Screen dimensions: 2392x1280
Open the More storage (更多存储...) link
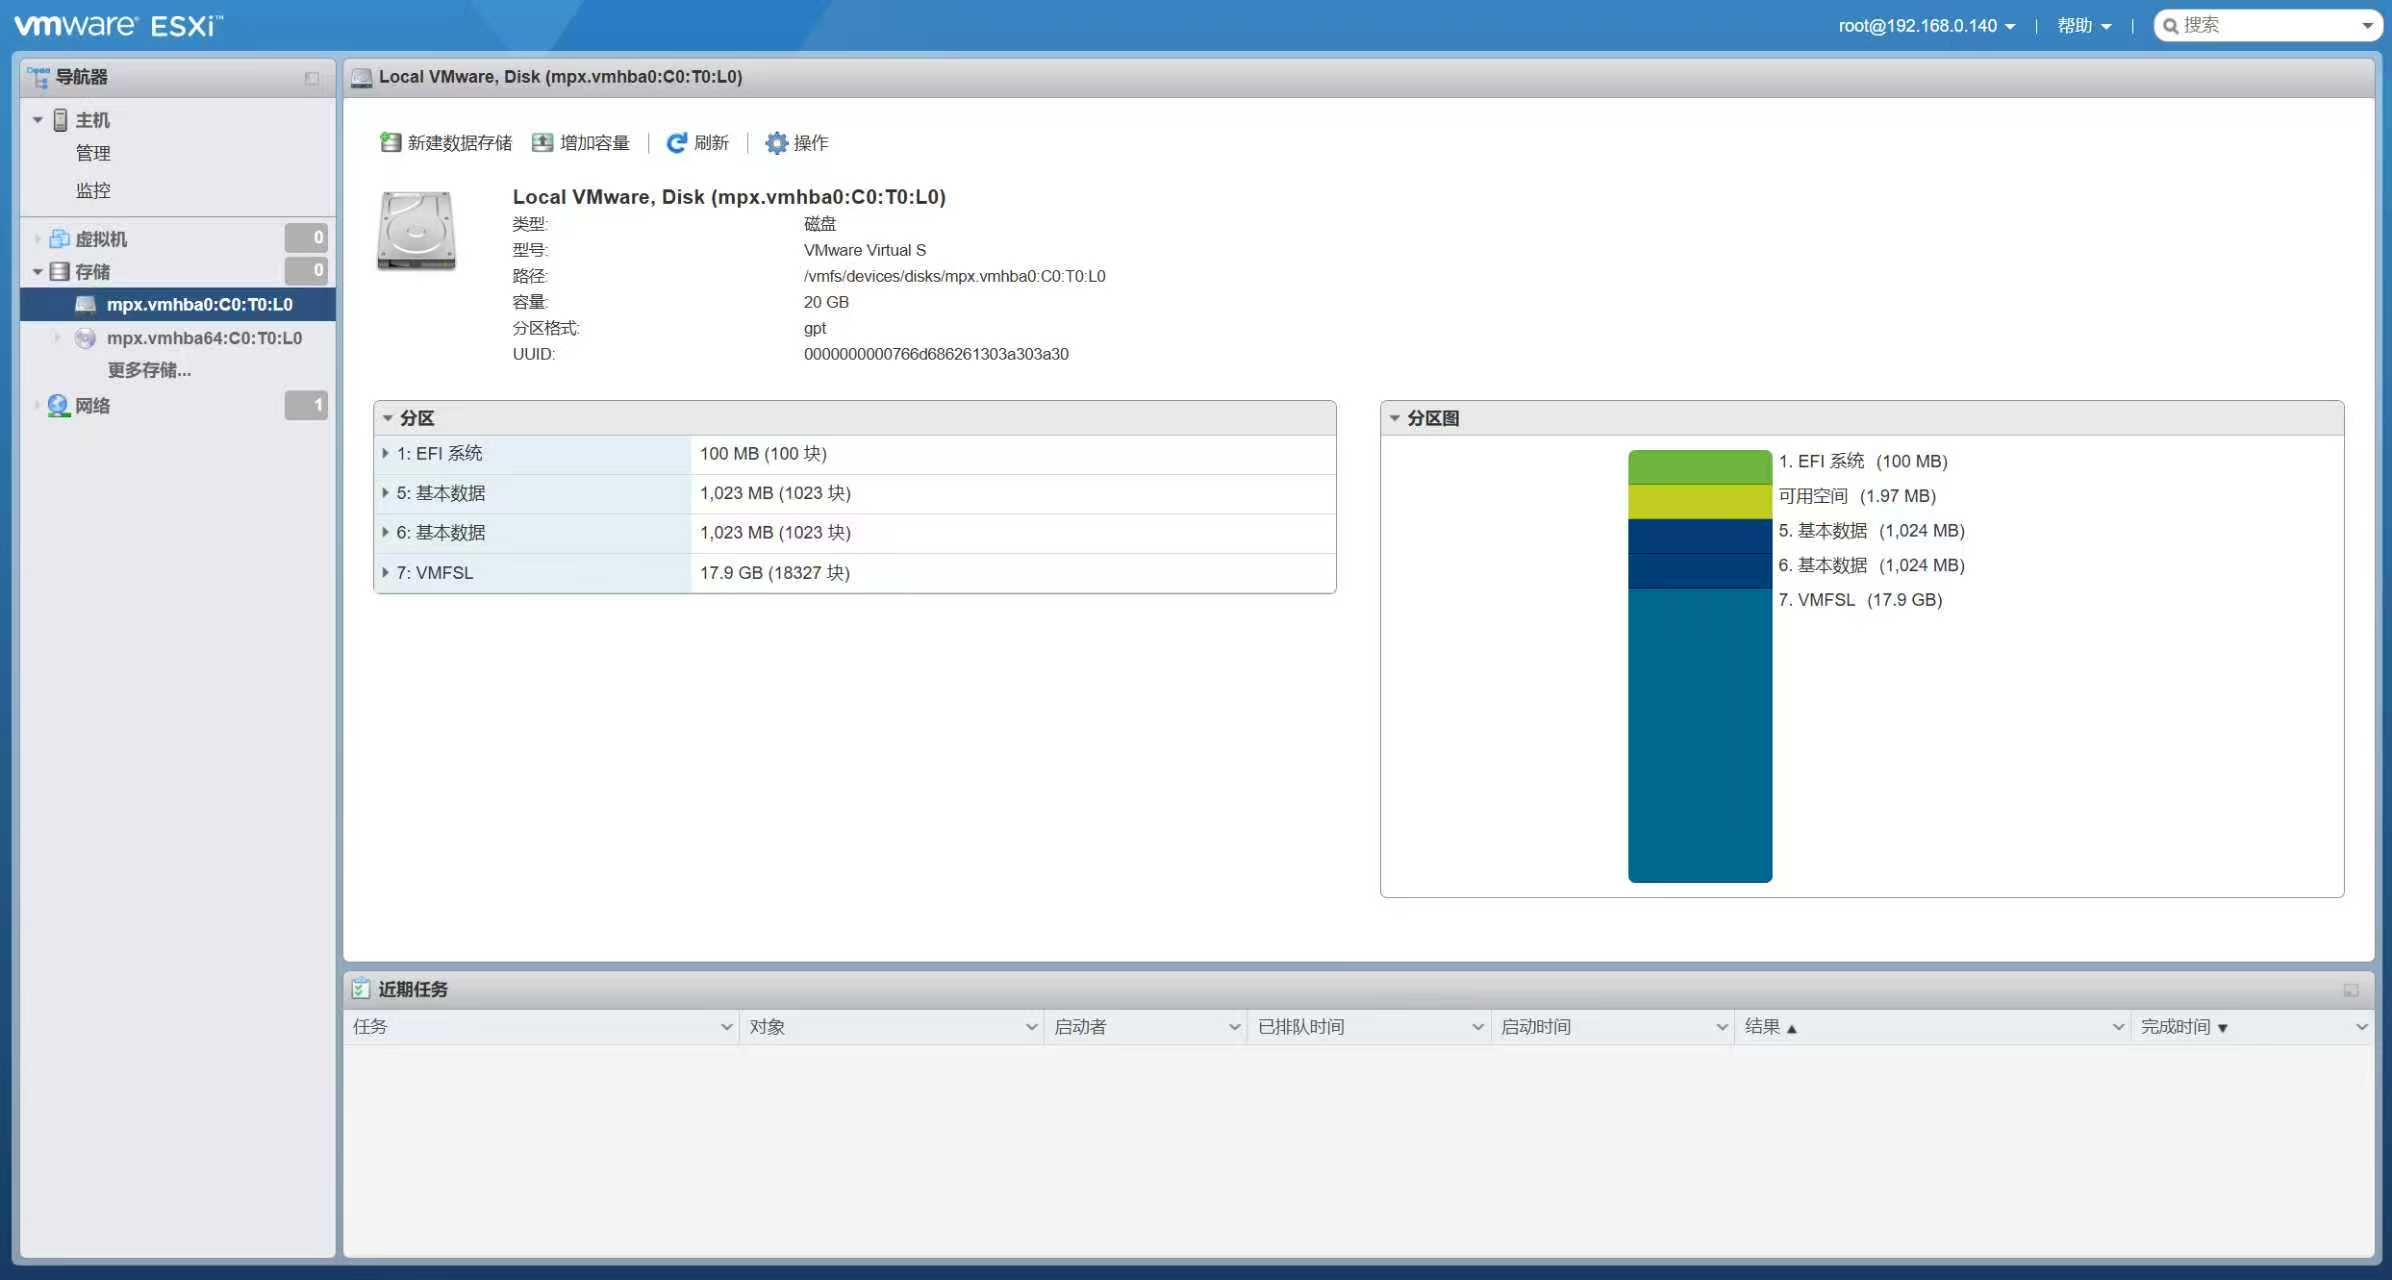coord(149,370)
